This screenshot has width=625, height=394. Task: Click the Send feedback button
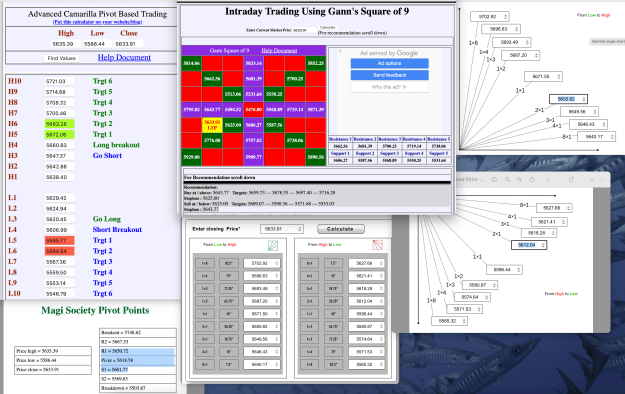click(389, 75)
